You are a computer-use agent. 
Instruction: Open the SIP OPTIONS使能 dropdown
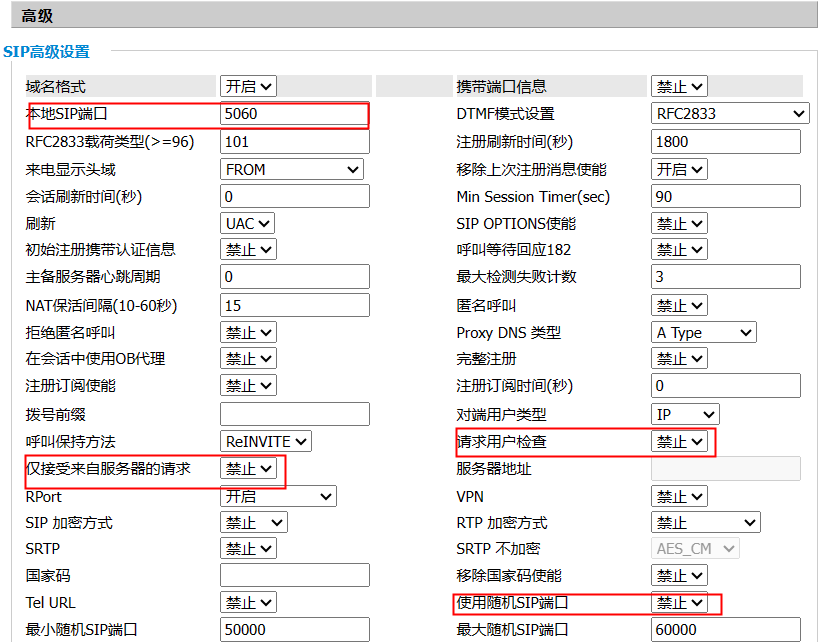[x=679, y=224]
